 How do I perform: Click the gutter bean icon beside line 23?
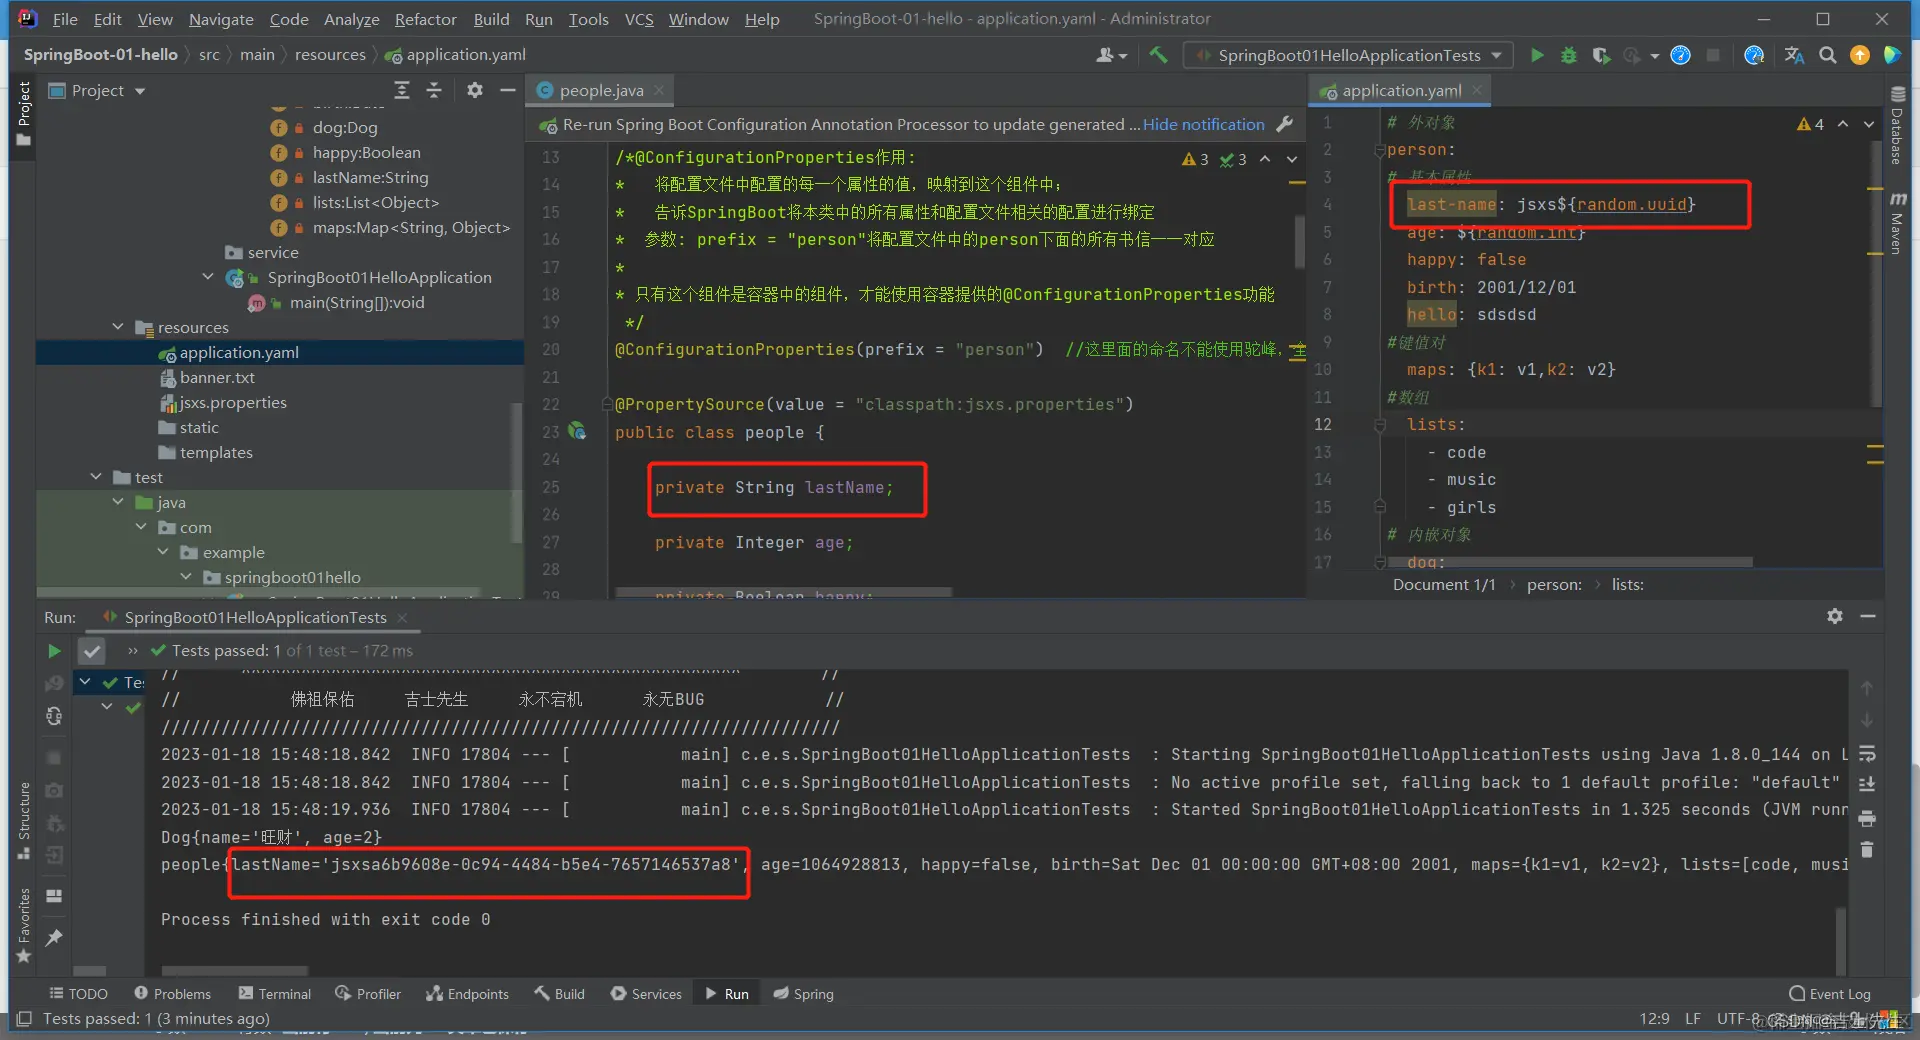click(x=577, y=431)
